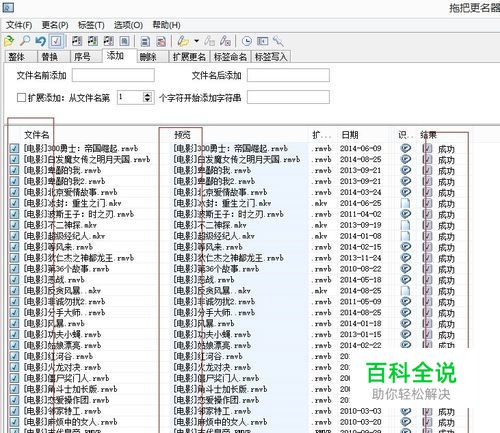Click blank file icon for 不二神探 row
This screenshot has height=433, width=500.
point(405,225)
